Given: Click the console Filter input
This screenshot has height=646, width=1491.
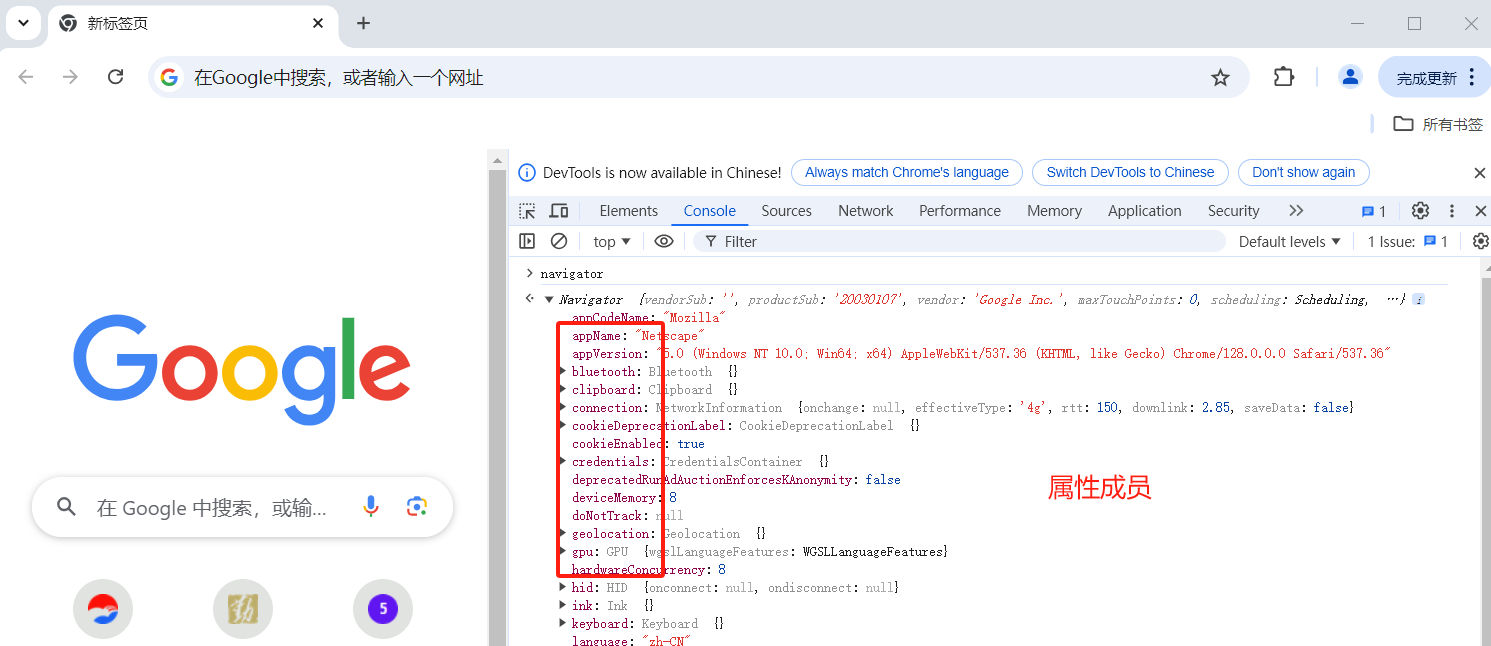Looking at the screenshot, I should (x=958, y=241).
